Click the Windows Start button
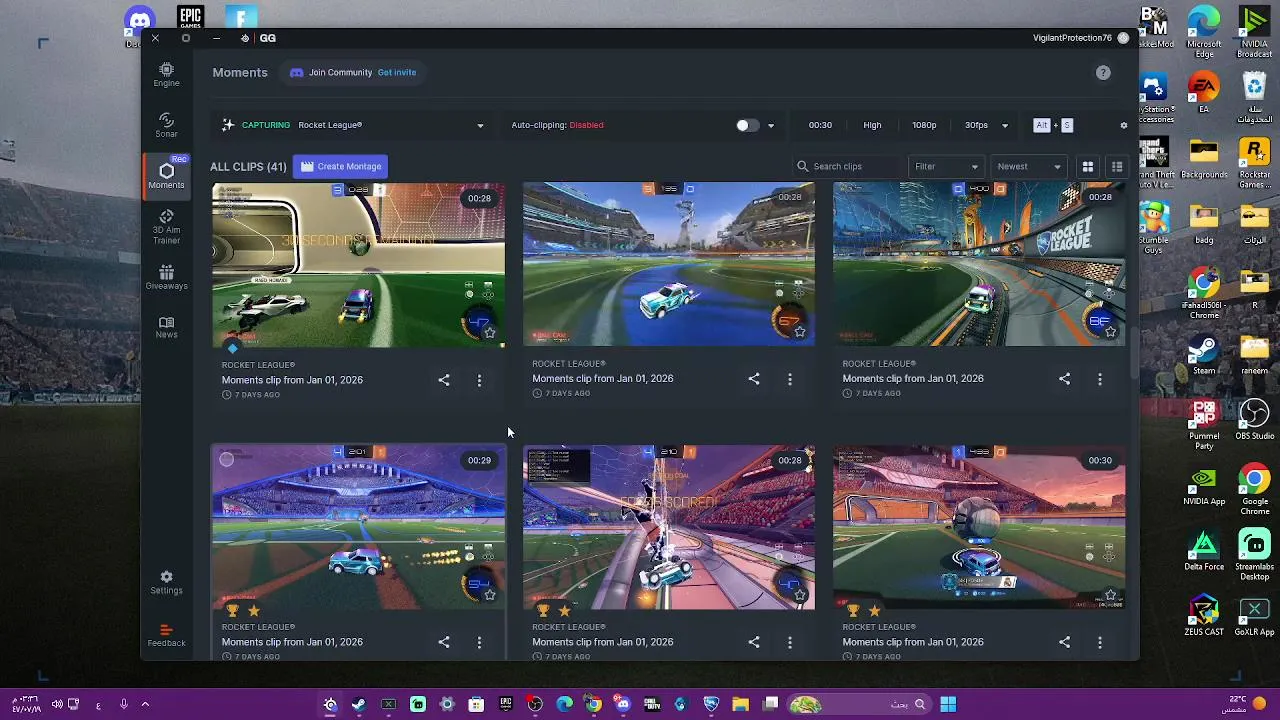1280x720 pixels. 948,704
